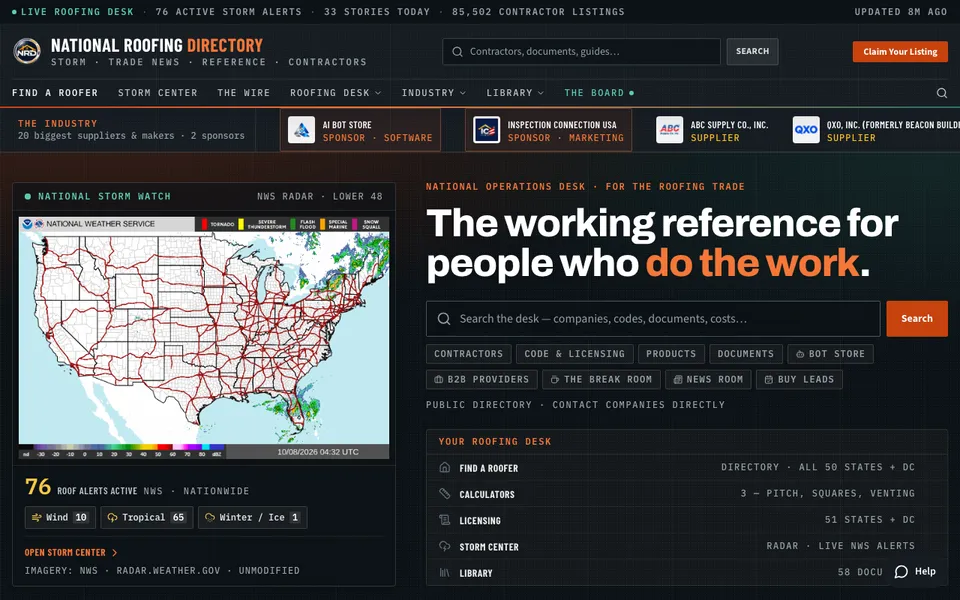Click the cloud icon beside Storm Center row
The image size is (960, 600).
444,546
